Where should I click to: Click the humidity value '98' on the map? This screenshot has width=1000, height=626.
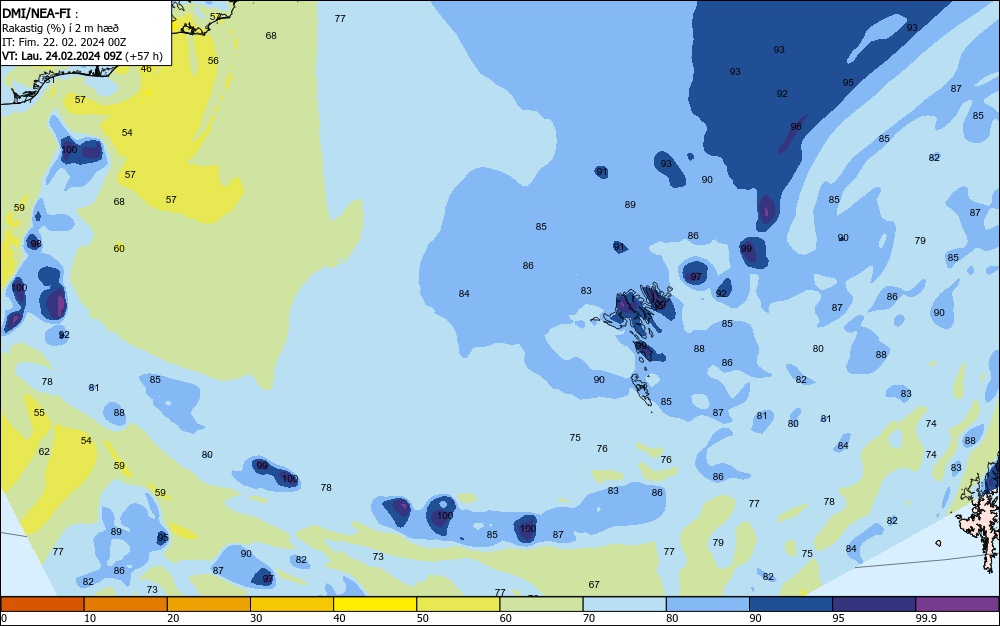pos(36,244)
